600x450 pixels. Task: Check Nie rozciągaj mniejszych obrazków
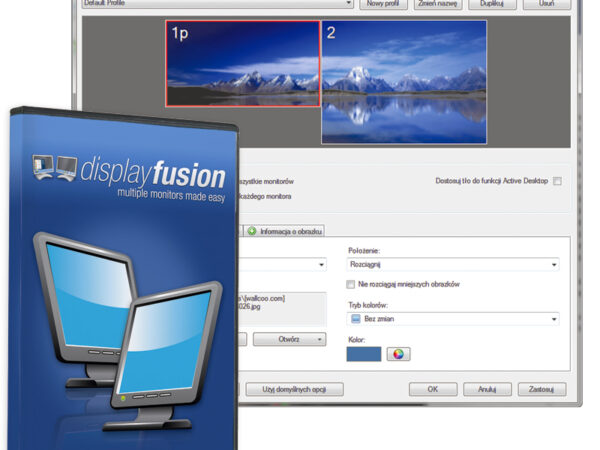(x=350, y=284)
